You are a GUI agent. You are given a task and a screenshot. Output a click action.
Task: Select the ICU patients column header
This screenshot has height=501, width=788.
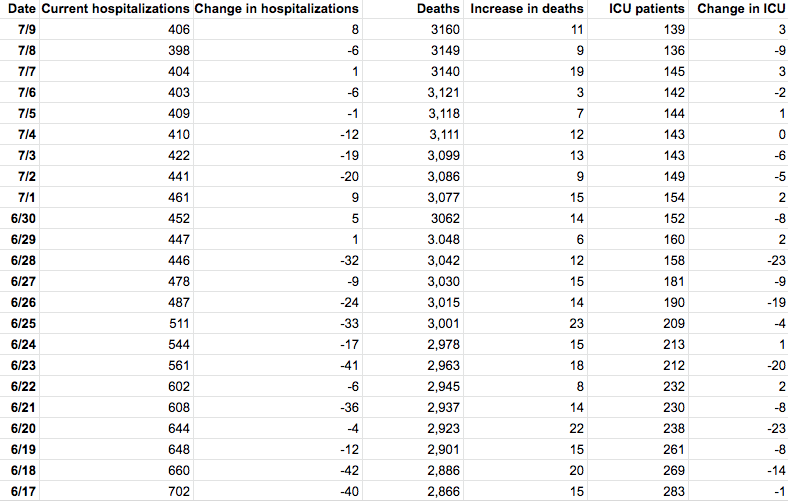pos(647,9)
